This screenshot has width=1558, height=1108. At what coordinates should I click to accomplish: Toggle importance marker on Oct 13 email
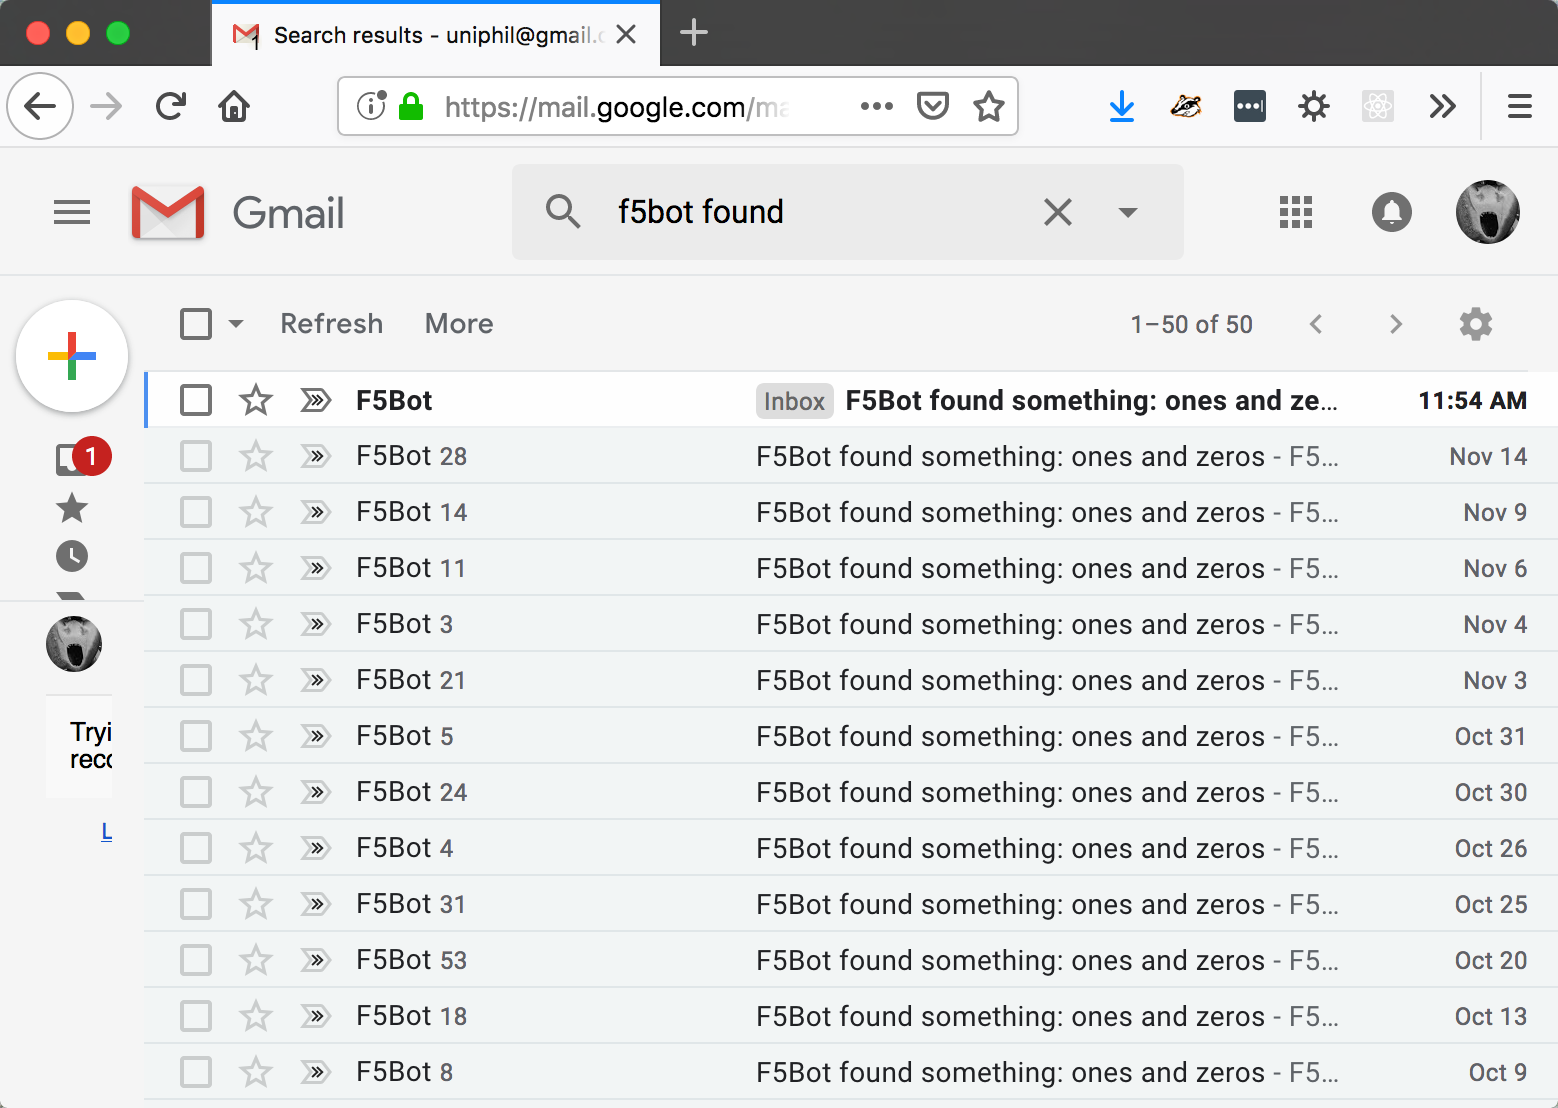click(x=316, y=1016)
